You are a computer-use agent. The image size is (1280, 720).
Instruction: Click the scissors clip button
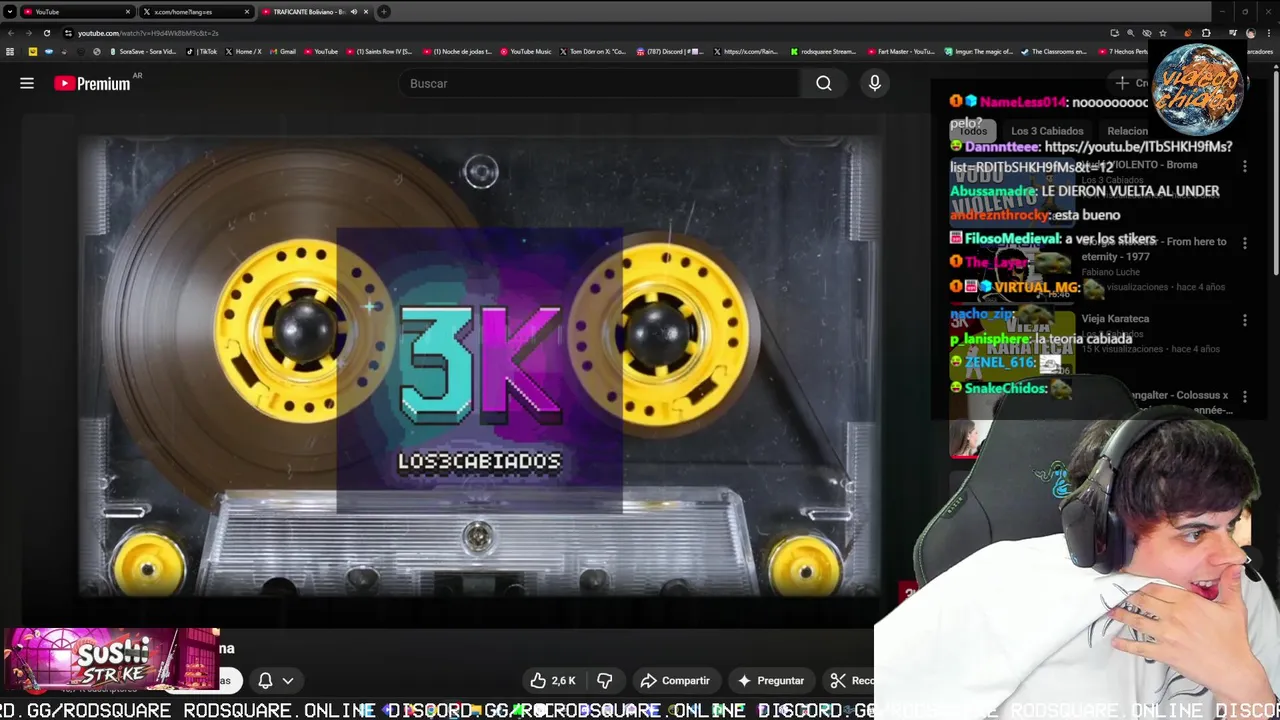[x=850, y=680]
